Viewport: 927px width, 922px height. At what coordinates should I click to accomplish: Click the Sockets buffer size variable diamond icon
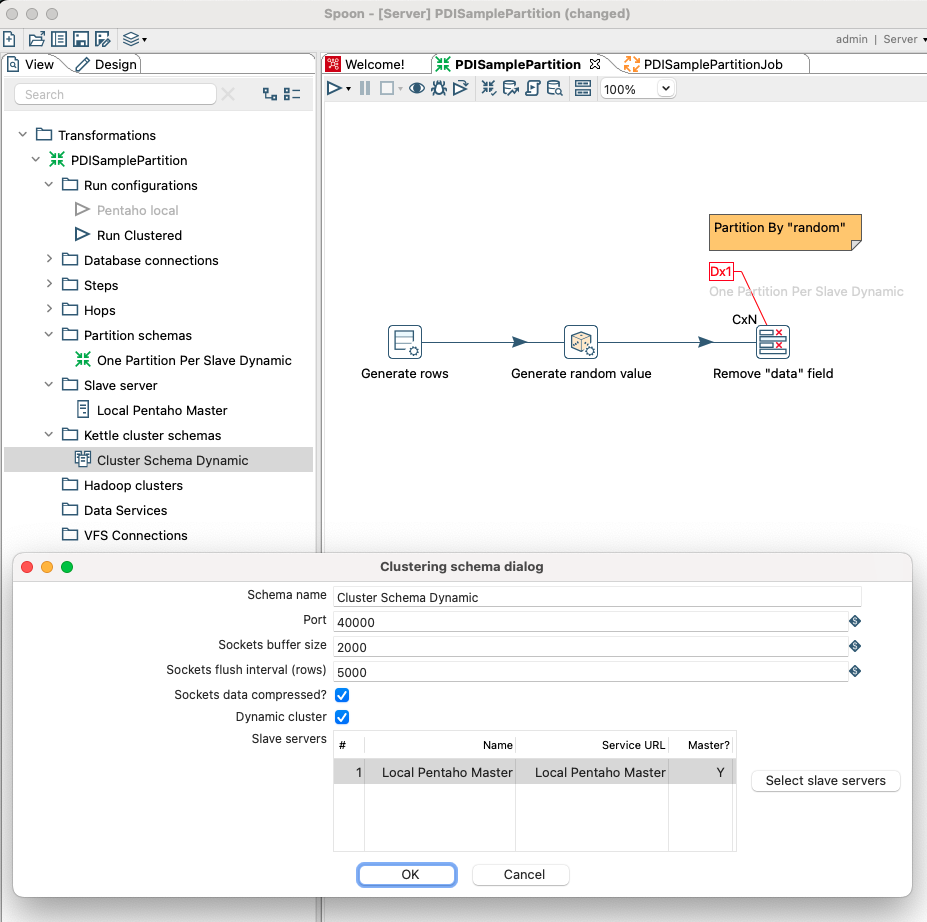coord(855,646)
